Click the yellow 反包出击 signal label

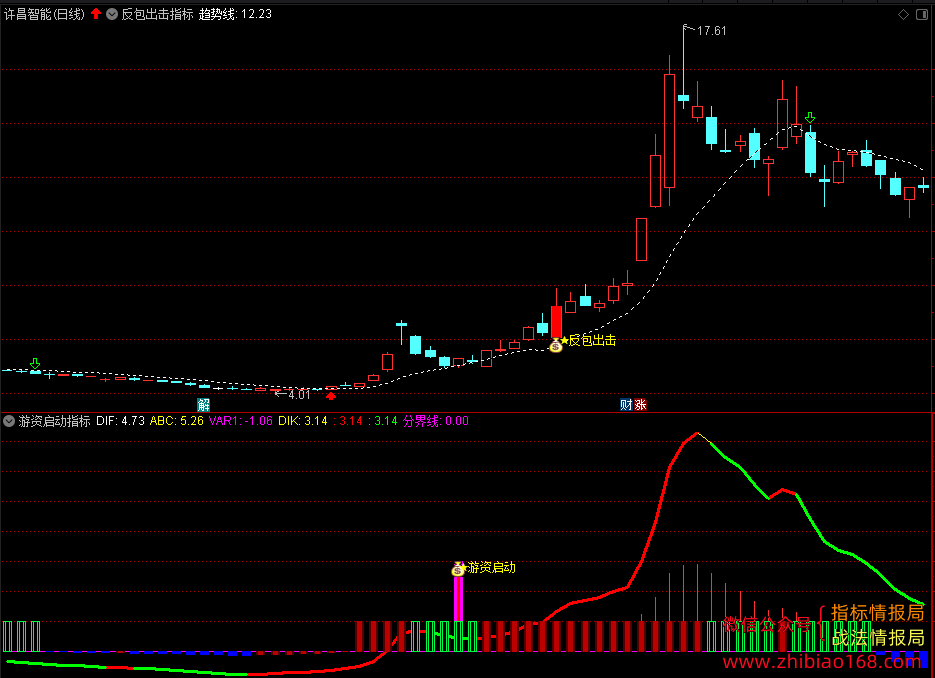pos(592,340)
